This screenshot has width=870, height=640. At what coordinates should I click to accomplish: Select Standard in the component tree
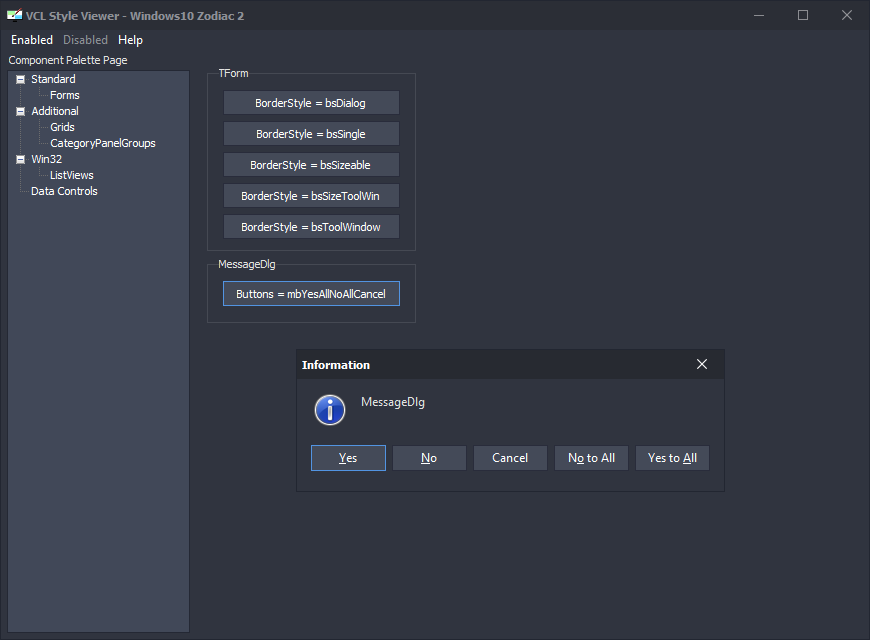pos(53,79)
